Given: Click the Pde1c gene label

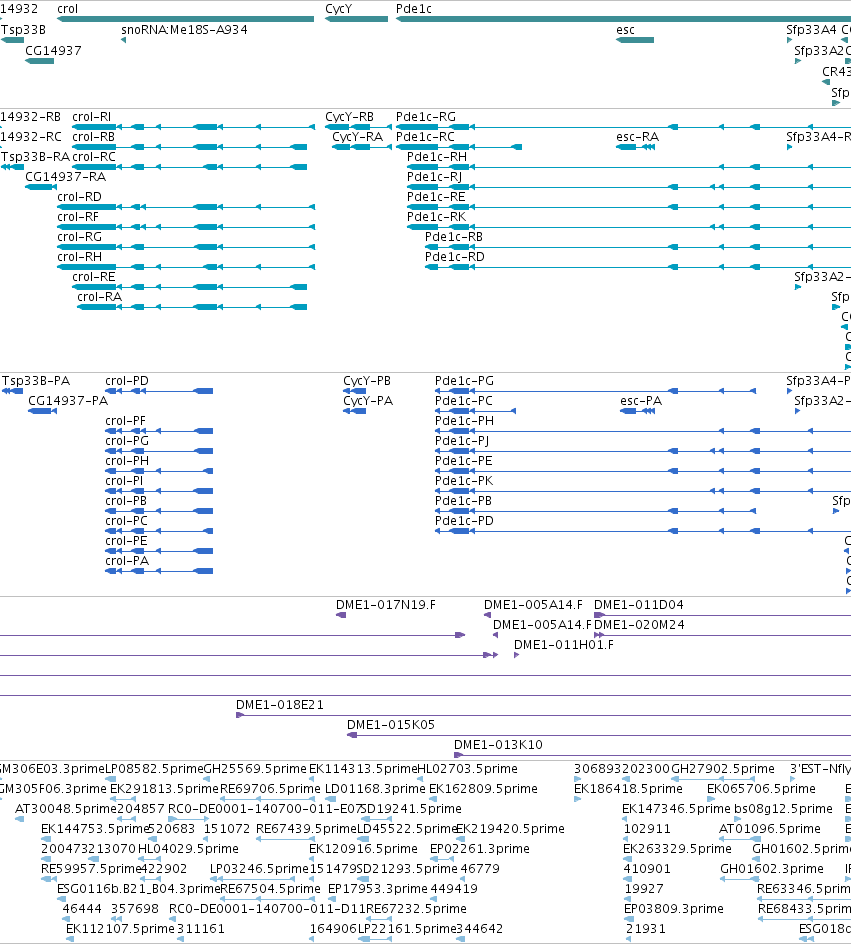Looking at the screenshot, I should coord(413,8).
